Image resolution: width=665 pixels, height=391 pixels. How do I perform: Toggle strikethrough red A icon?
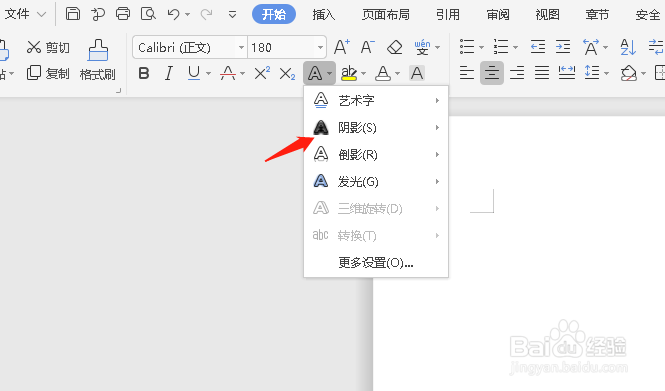pyautogui.click(x=228, y=73)
